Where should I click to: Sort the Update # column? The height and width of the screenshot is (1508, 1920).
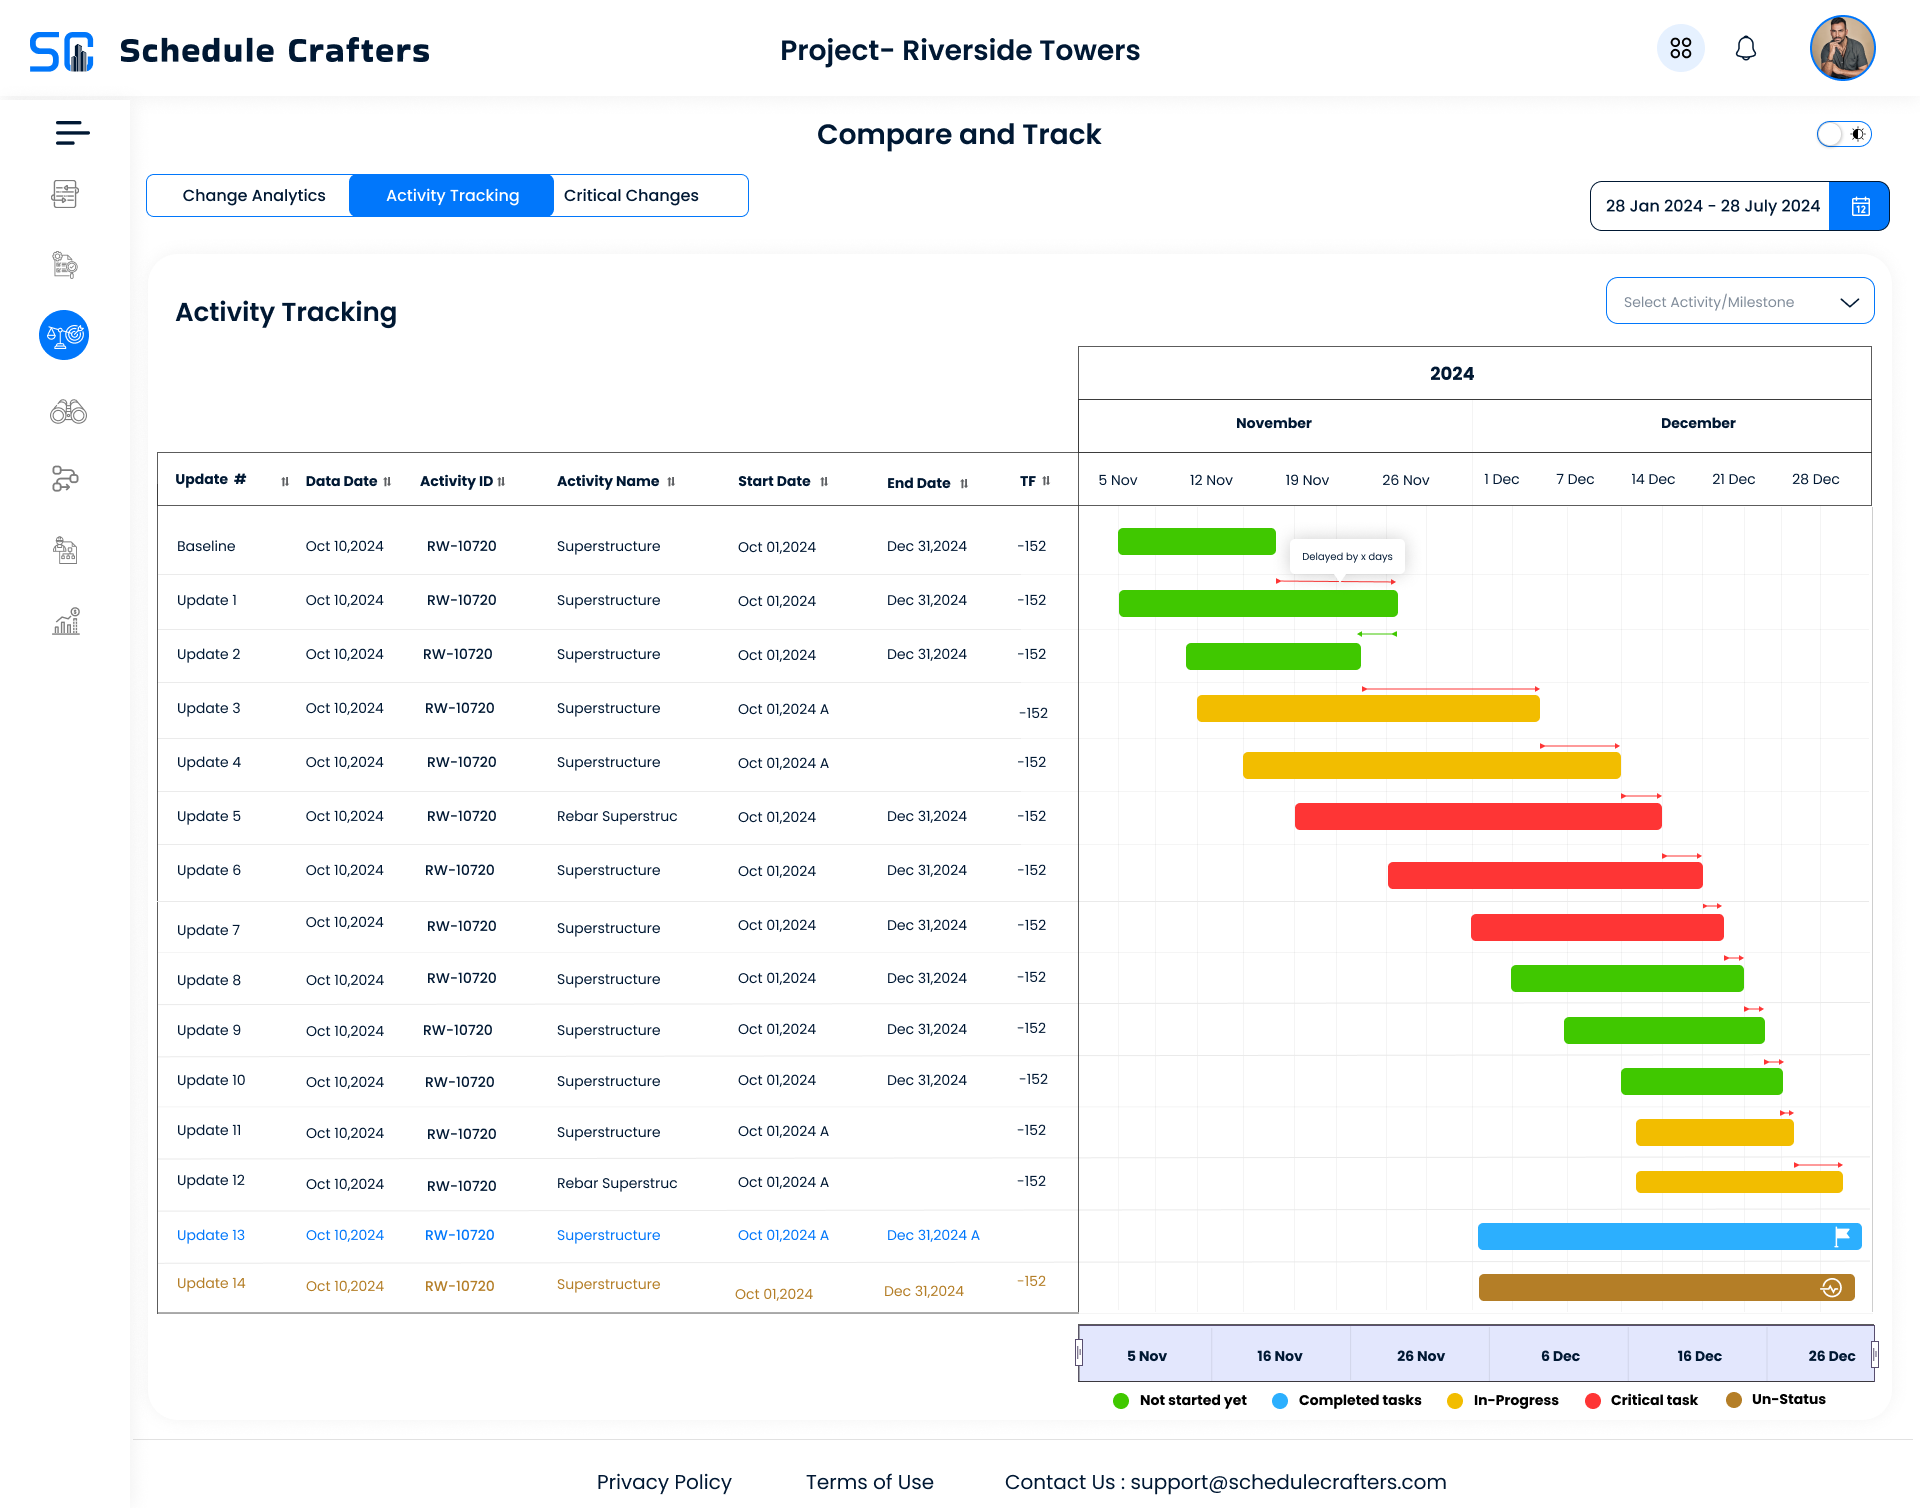click(285, 482)
